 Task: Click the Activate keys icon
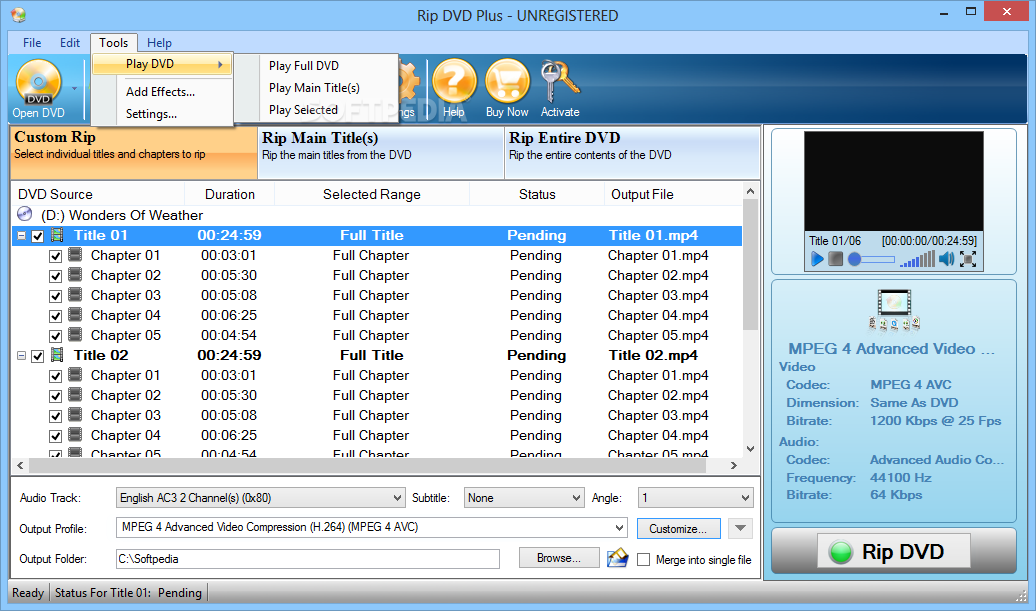click(560, 81)
